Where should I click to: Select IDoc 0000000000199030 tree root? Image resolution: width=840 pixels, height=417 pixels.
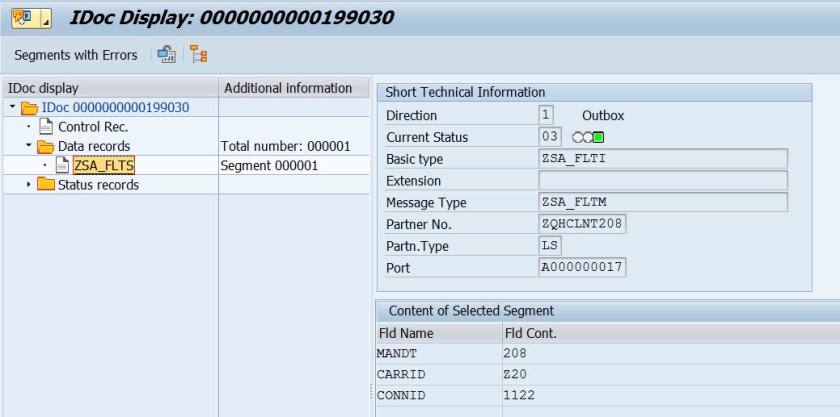pos(115,108)
